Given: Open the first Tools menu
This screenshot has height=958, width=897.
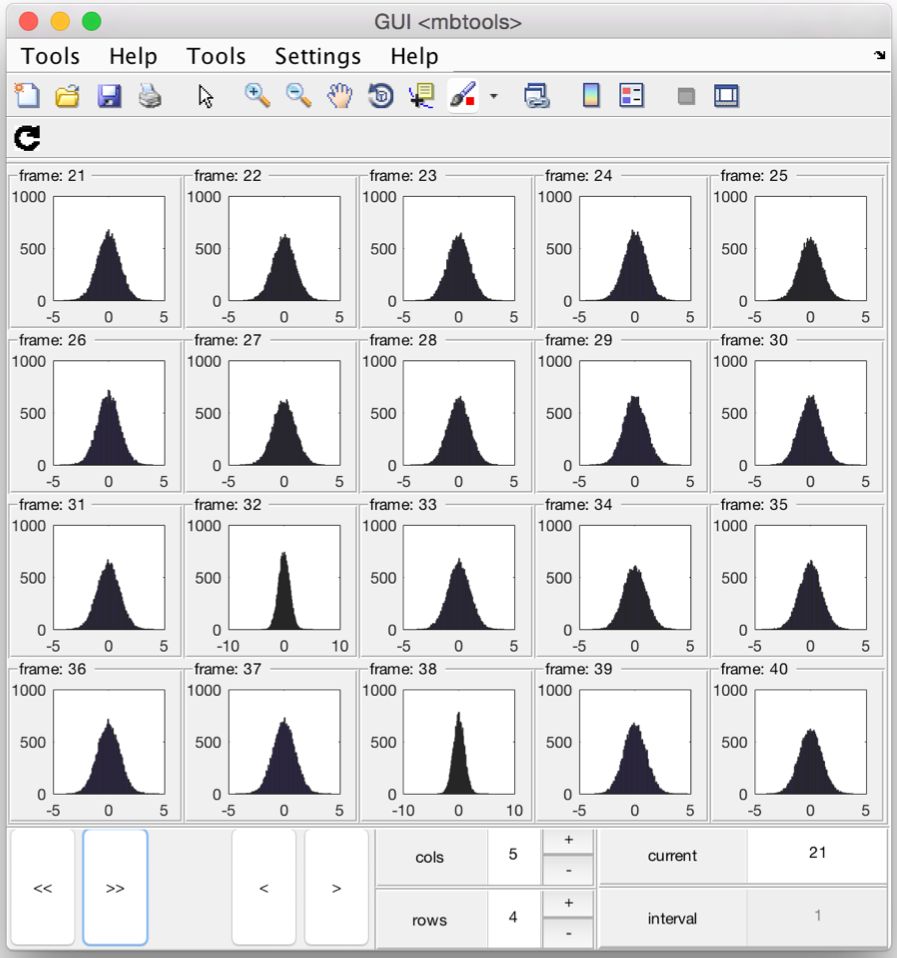Looking at the screenshot, I should point(51,56).
